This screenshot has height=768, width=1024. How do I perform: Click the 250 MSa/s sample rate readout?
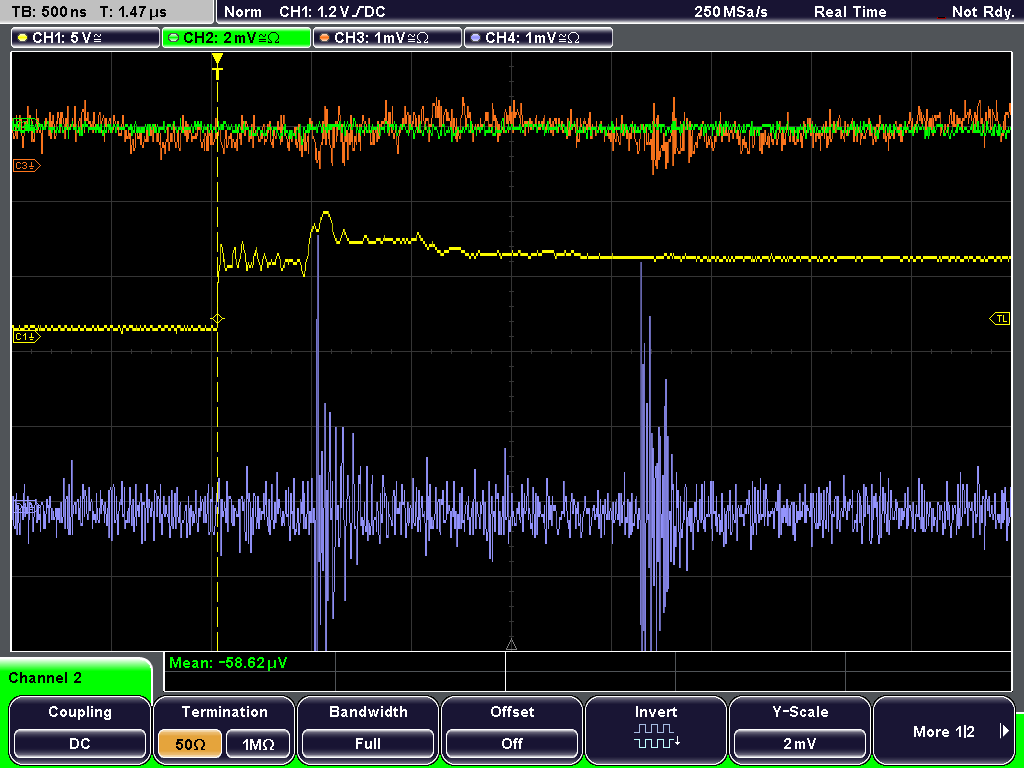[x=731, y=12]
